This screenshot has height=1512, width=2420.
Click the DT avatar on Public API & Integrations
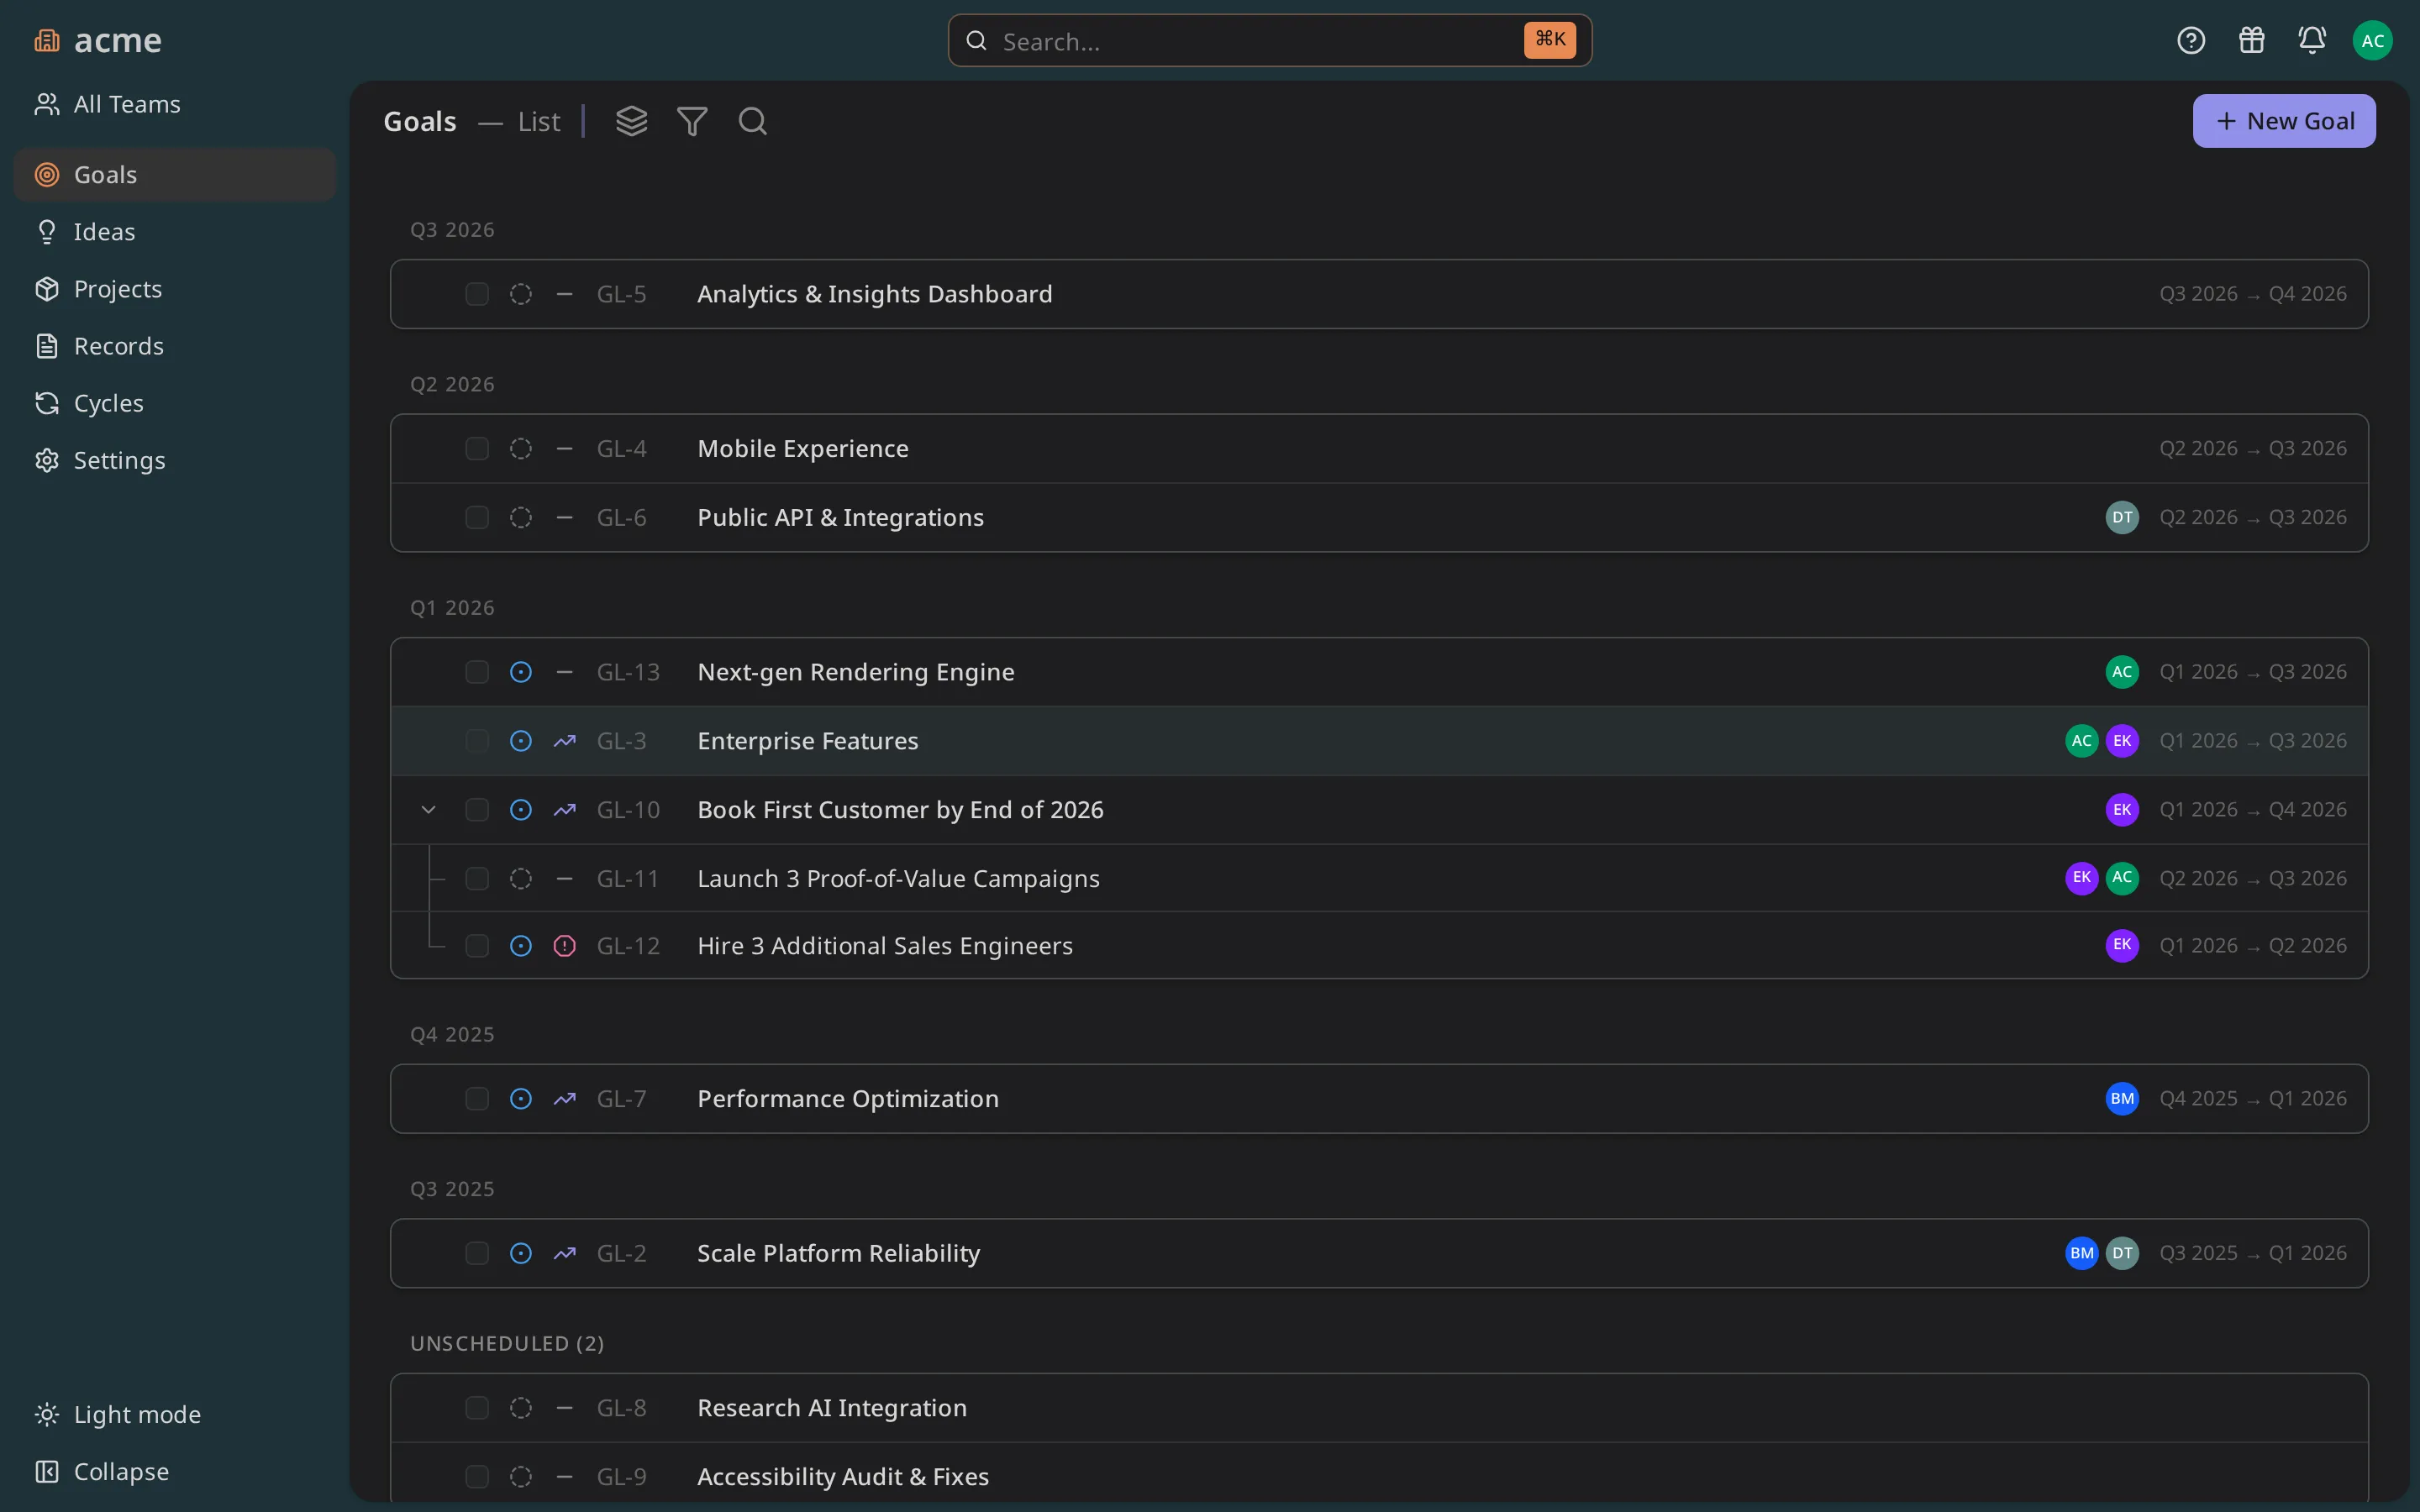pyautogui.click(x=2122, y=517)
